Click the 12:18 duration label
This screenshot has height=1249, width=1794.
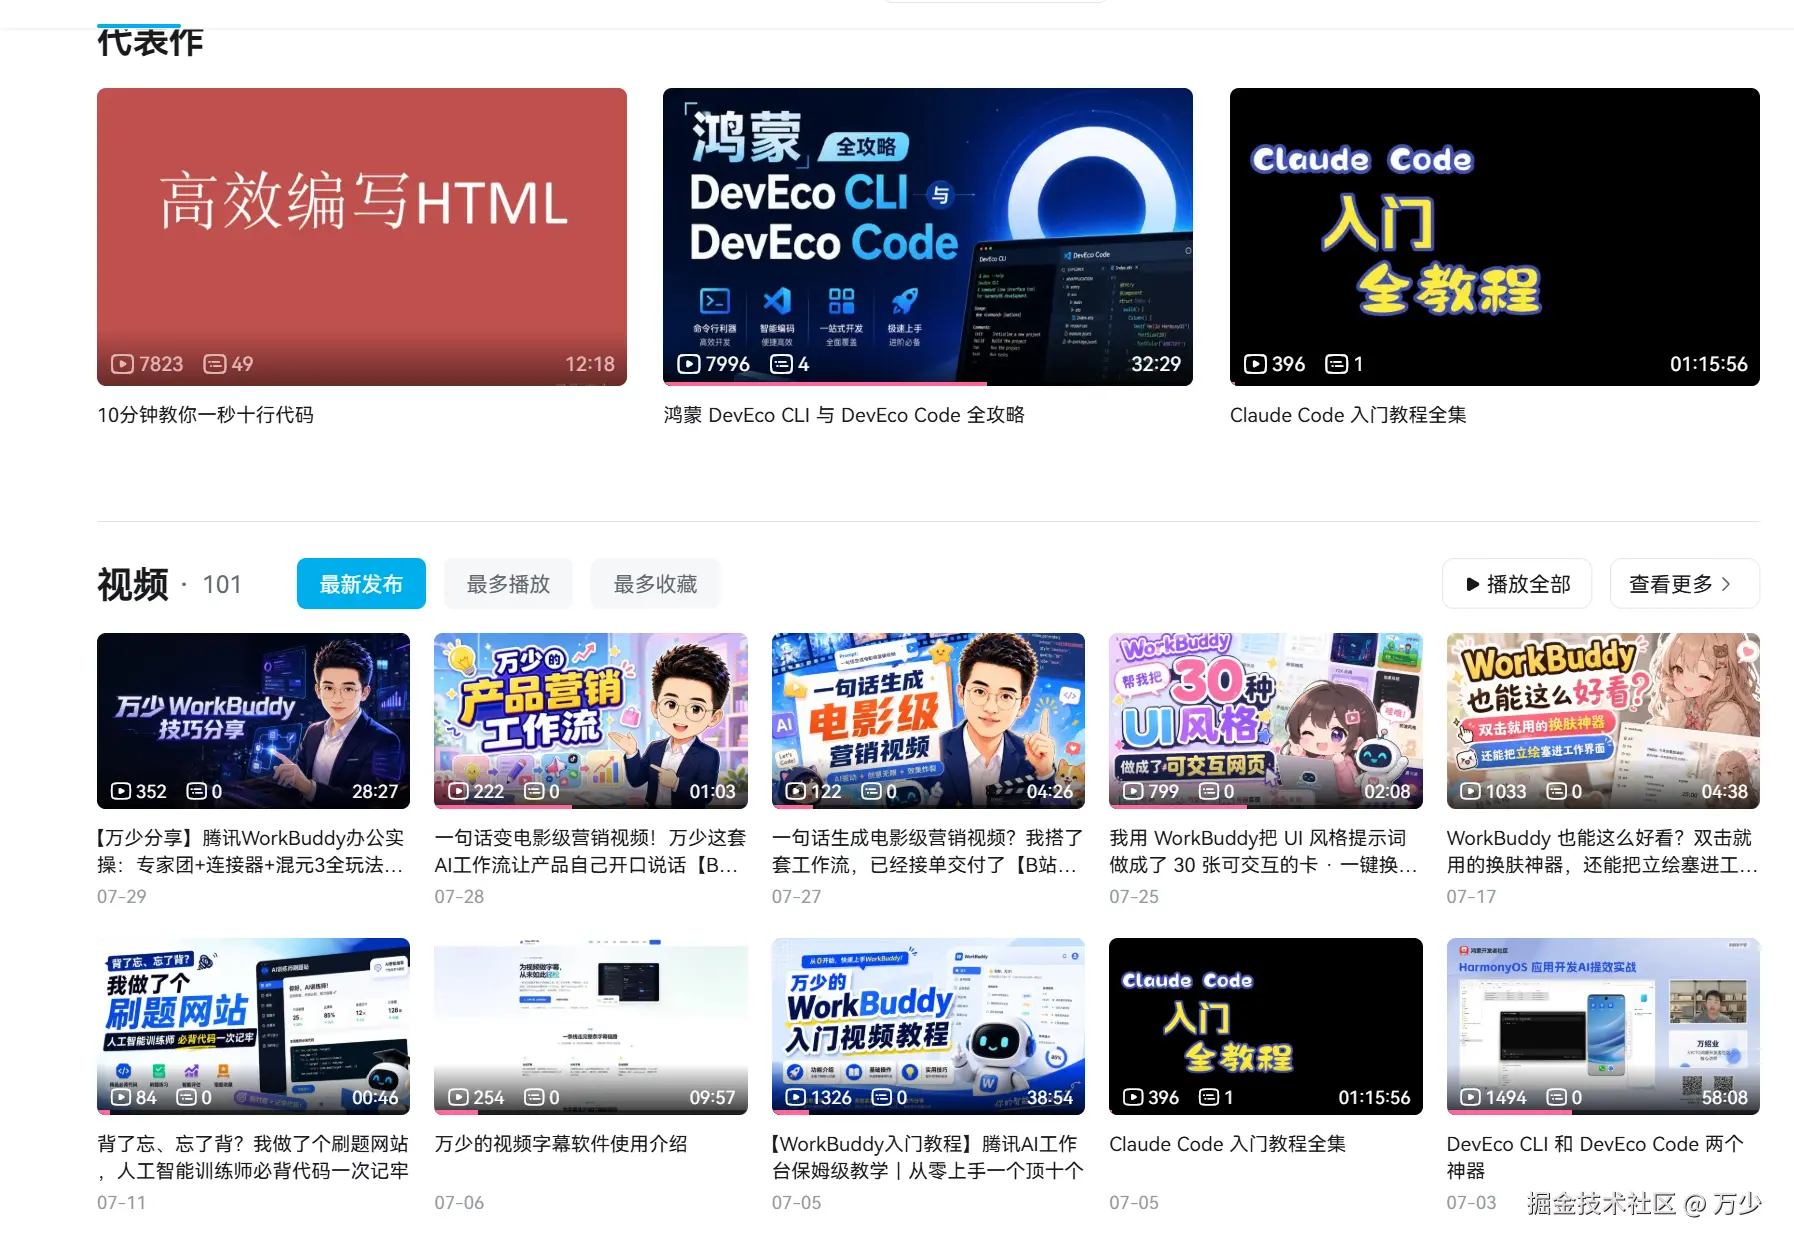(590, 364)
